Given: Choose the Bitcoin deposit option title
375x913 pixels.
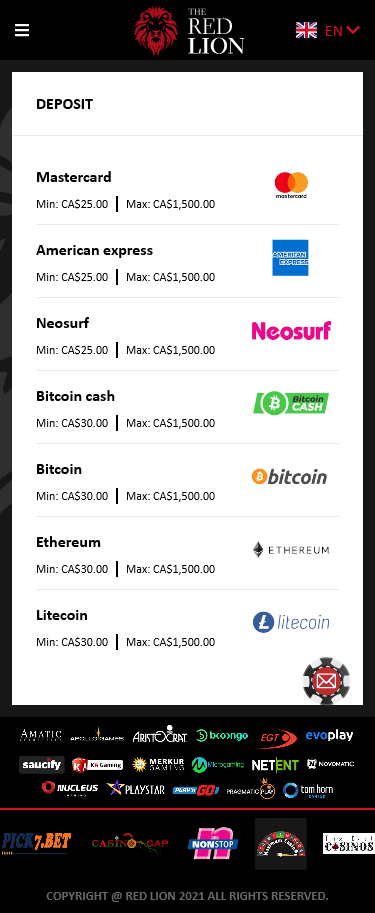Looking at the screenshot, I should (59, 469).
